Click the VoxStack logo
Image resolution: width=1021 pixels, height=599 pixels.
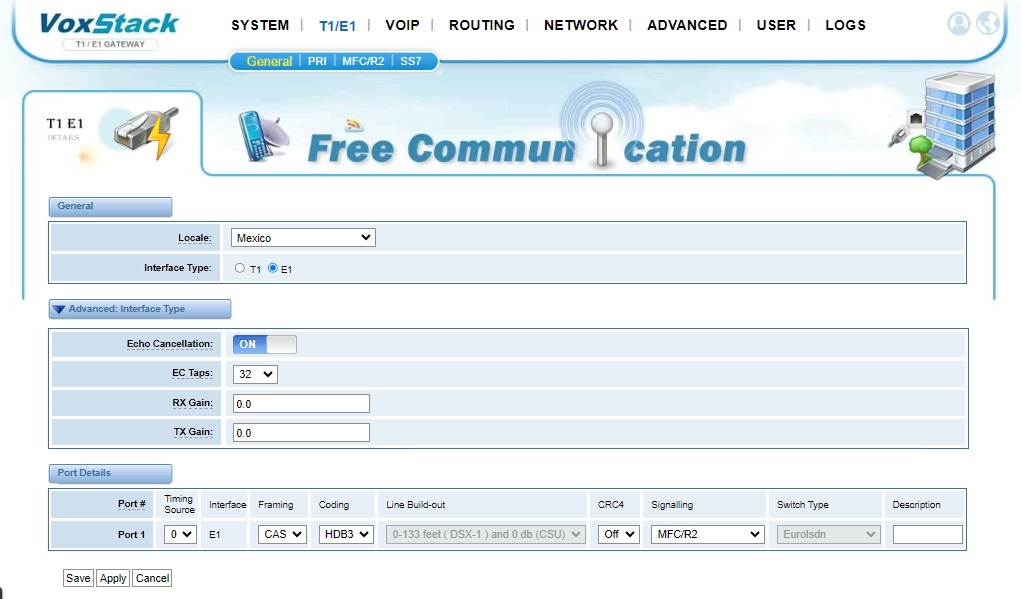109,23
